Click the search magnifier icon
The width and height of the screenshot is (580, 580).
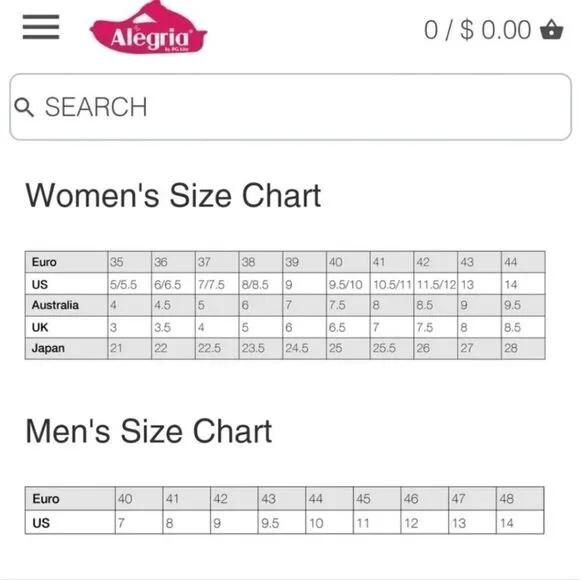coord(24,107)
